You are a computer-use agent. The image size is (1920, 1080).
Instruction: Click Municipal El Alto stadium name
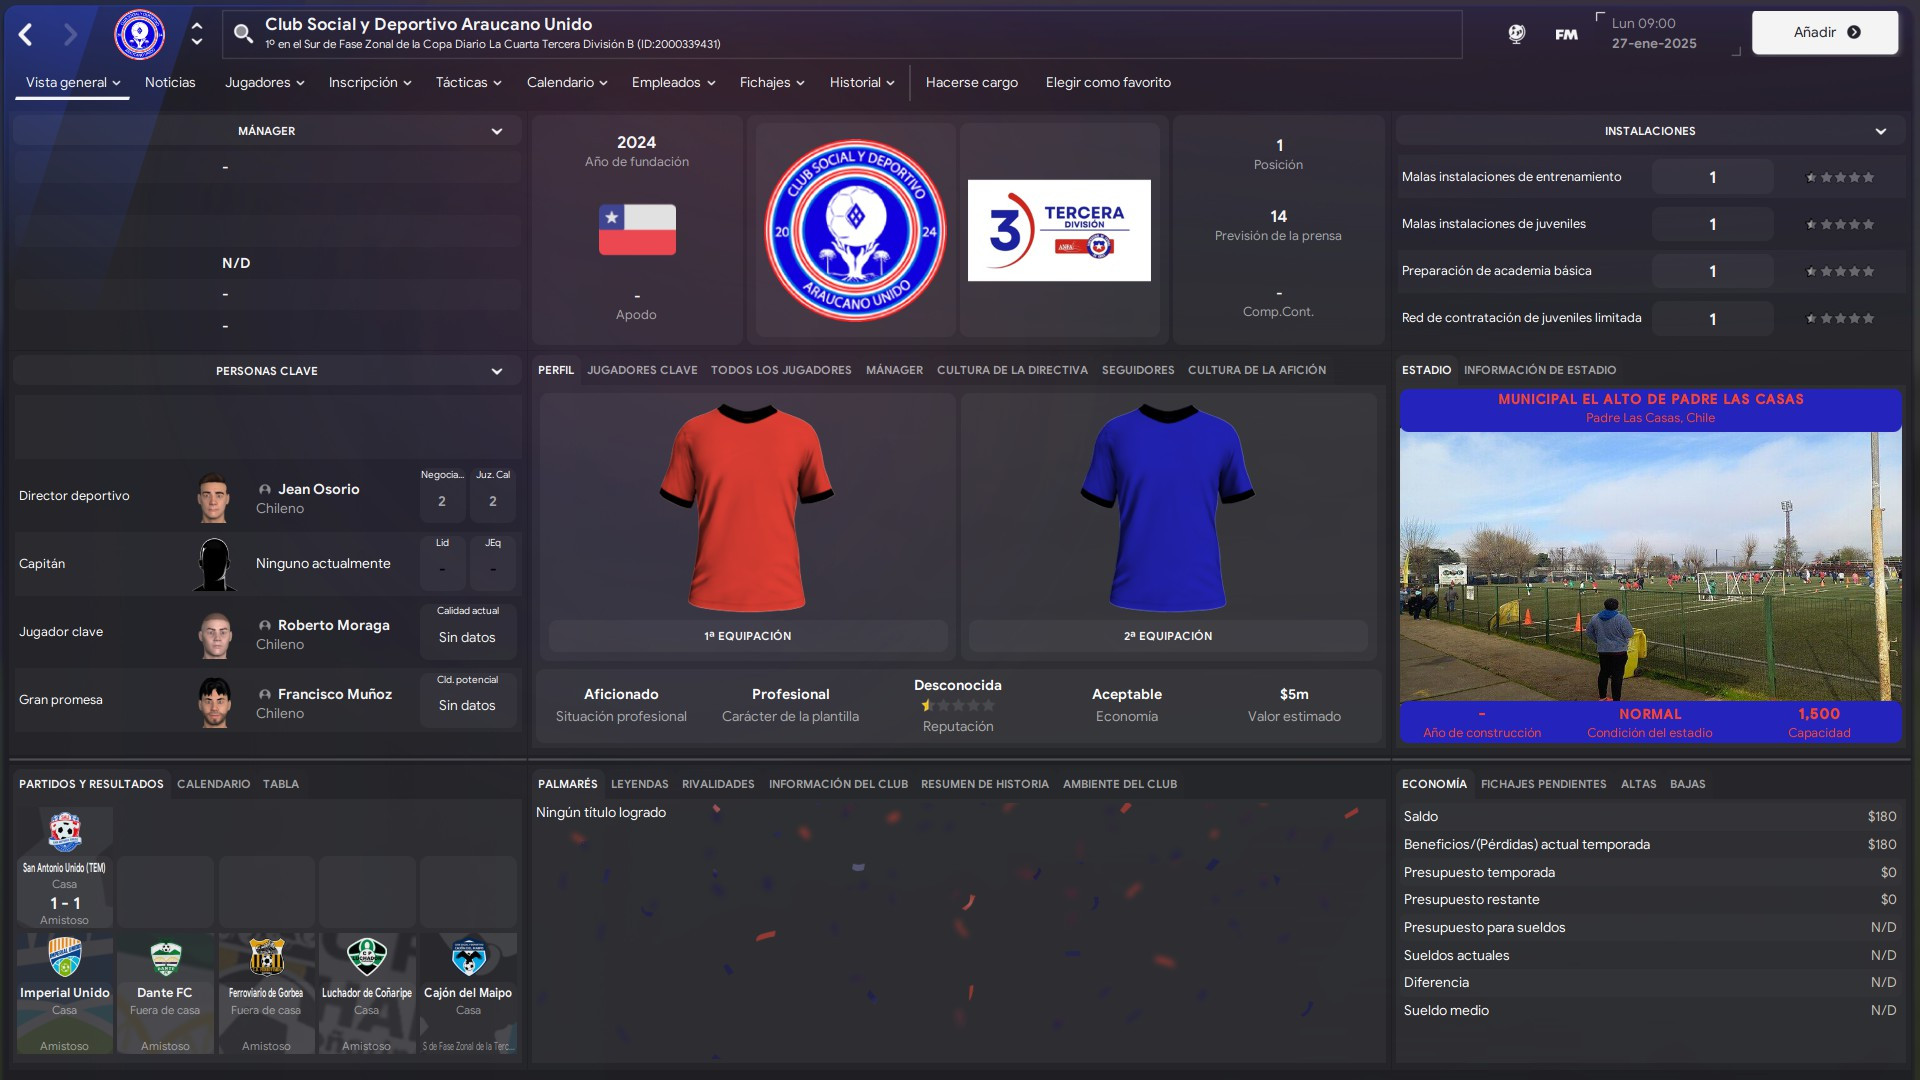coord(1650,399)
